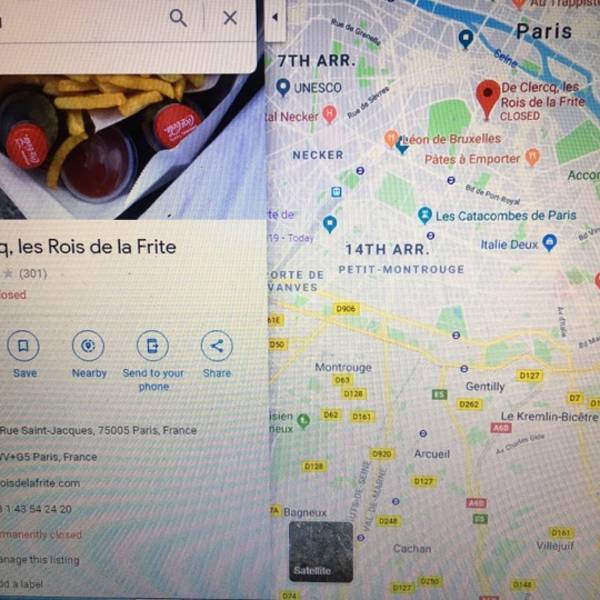Click the Hôpital Necker hospital marker
This screenshot has width=600, height=600.
click(x=329, y=114)
